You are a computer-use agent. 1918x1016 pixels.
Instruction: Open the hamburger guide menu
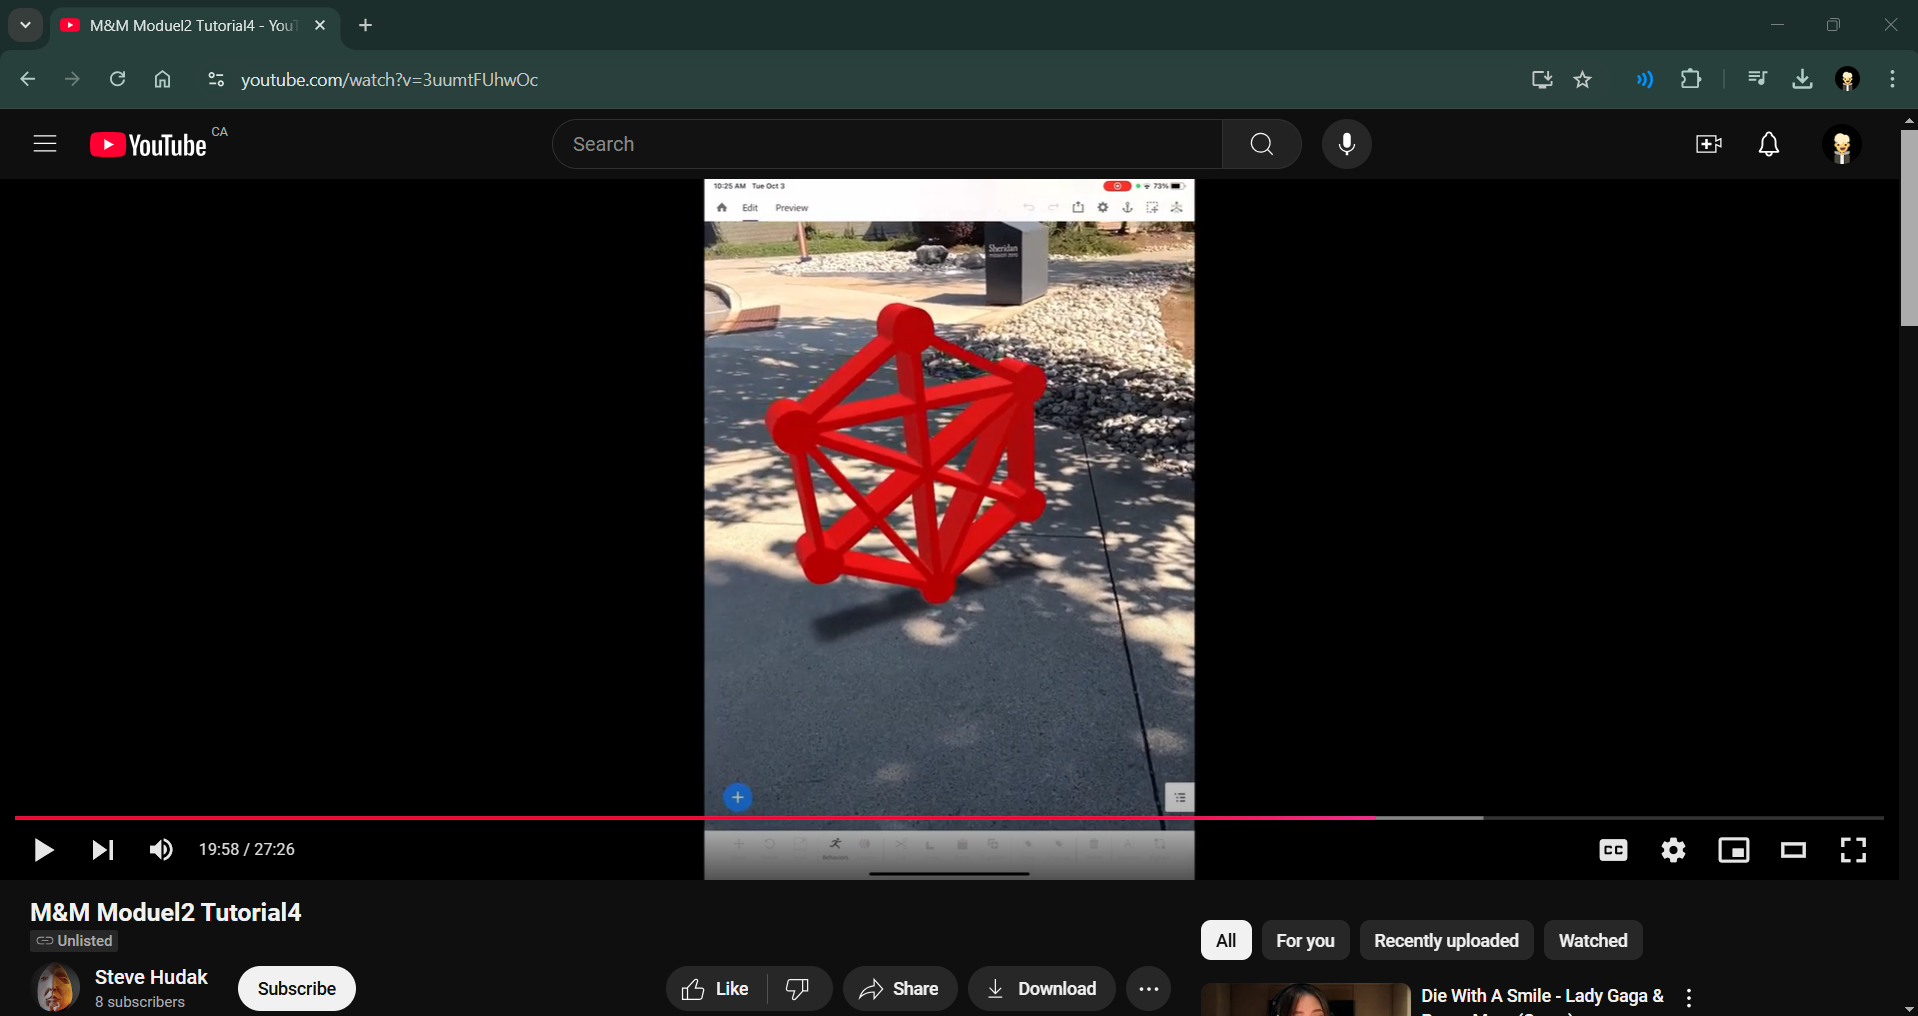pos(45,144)
